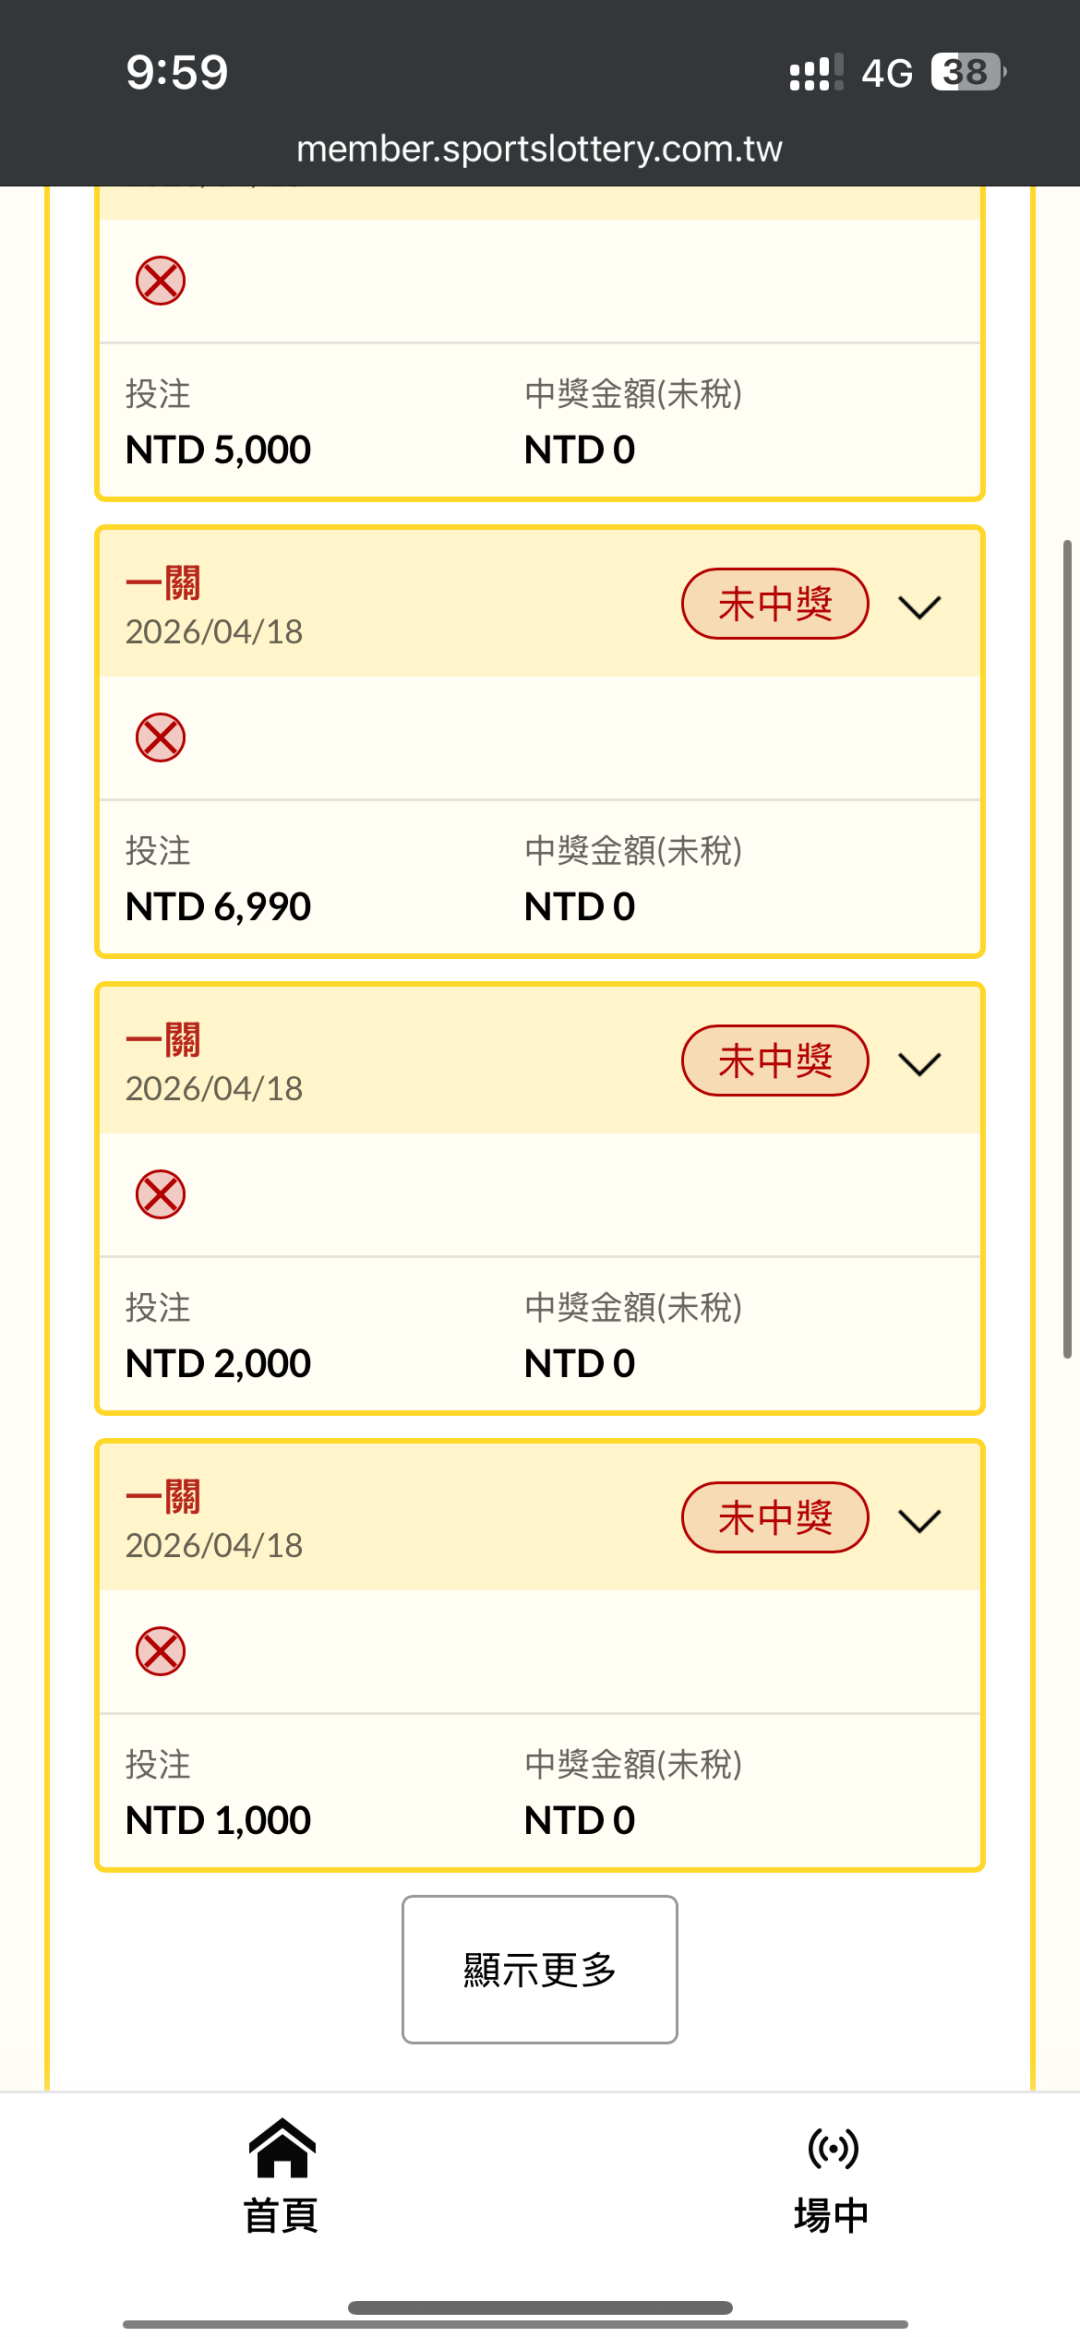This screenshot has width=1080, height=2337.
Task: Tap the live broadcast 場中 icon
Action: 832,2148
